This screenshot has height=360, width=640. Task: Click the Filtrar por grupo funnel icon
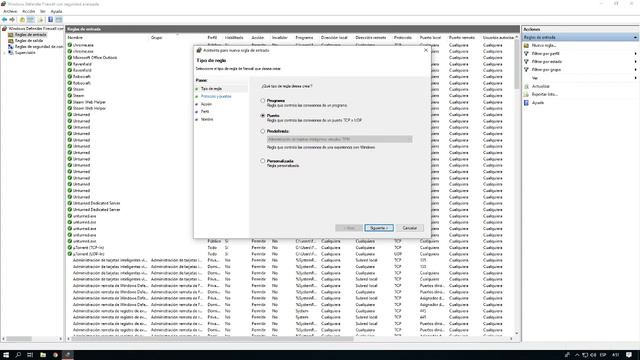pyautogui.click(x=526, y=70)
